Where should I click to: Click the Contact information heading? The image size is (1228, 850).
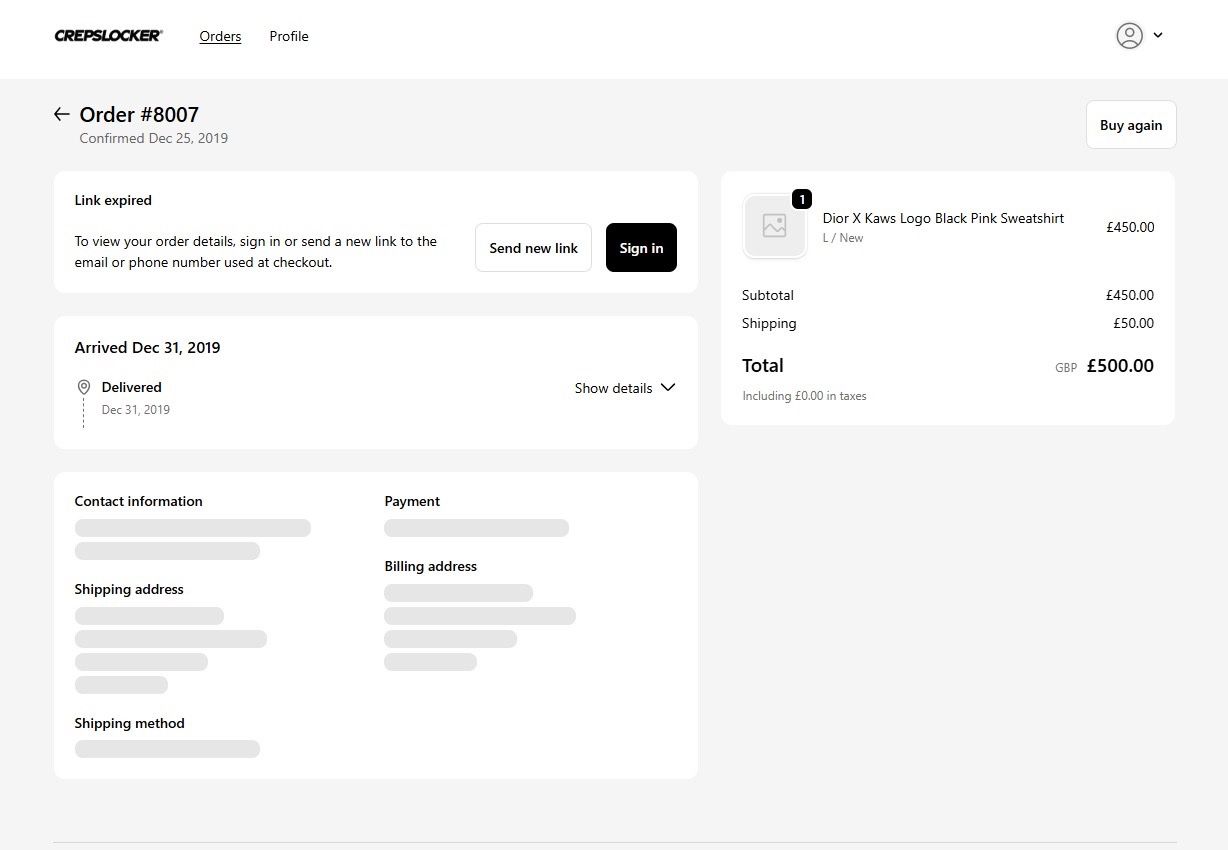(138, 501)
